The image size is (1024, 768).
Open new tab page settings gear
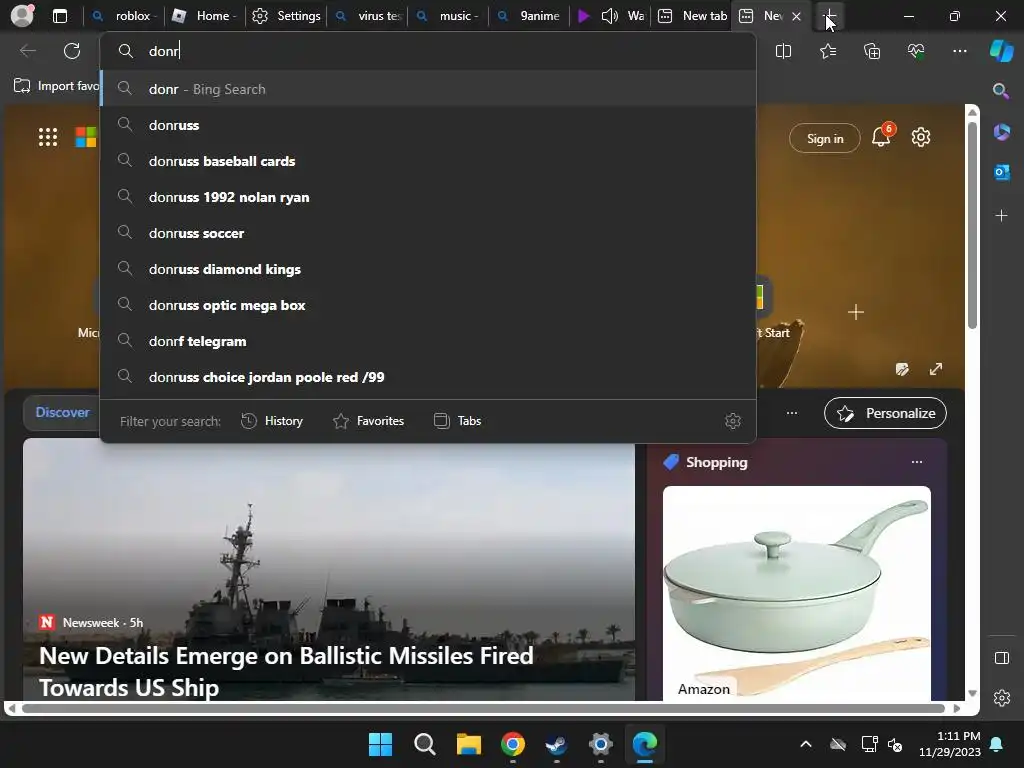(x=921, y=137)
